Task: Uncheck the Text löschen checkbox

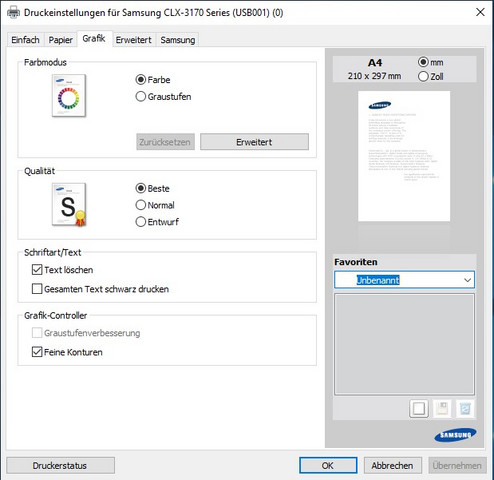Action: (x=37, y=269)
